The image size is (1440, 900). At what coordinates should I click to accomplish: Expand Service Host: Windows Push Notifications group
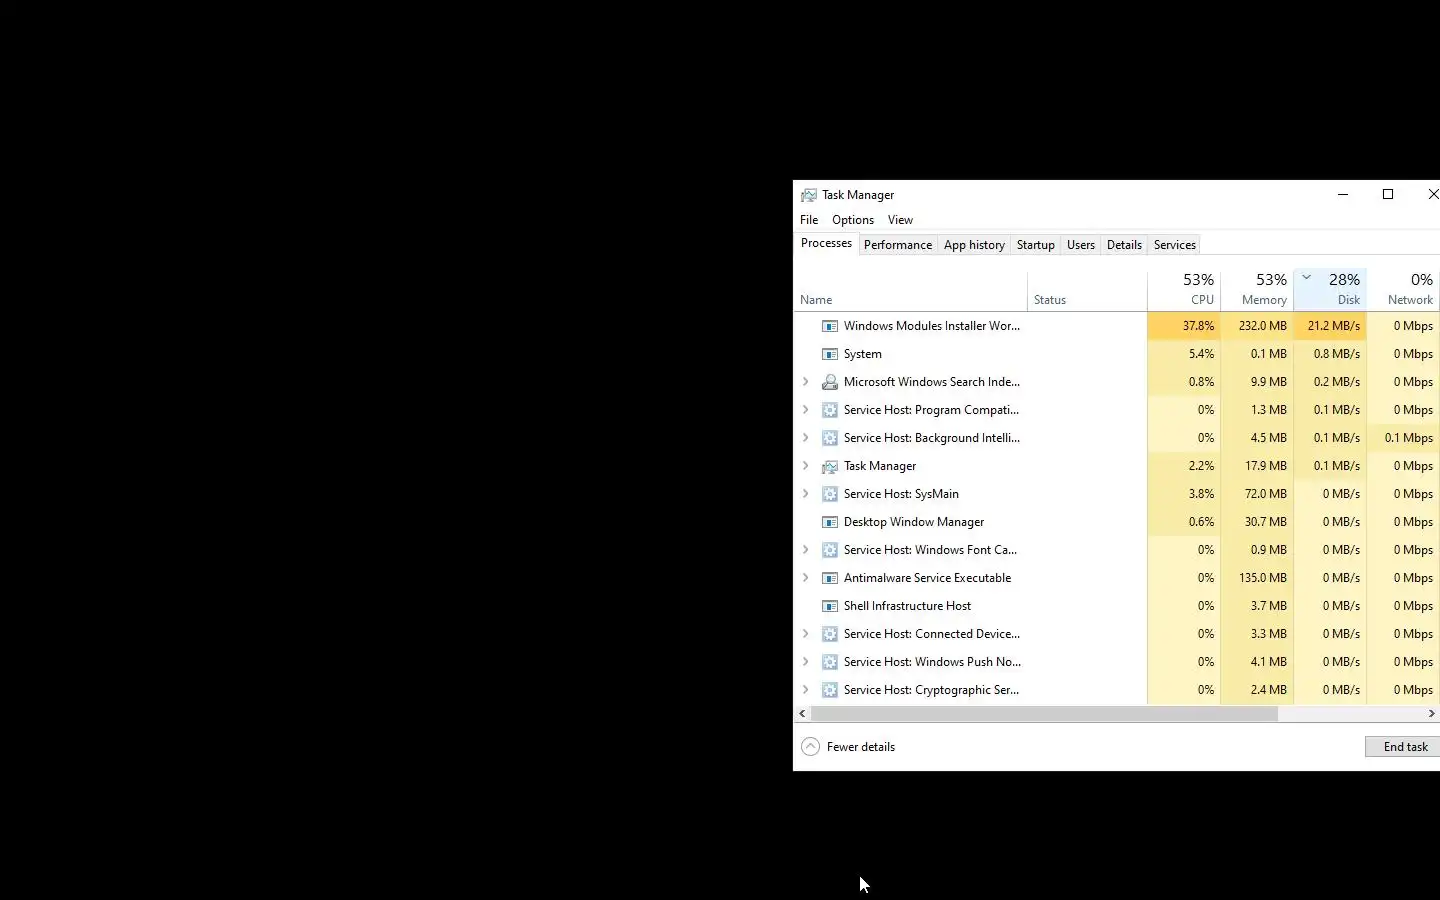tap(806, 662)
